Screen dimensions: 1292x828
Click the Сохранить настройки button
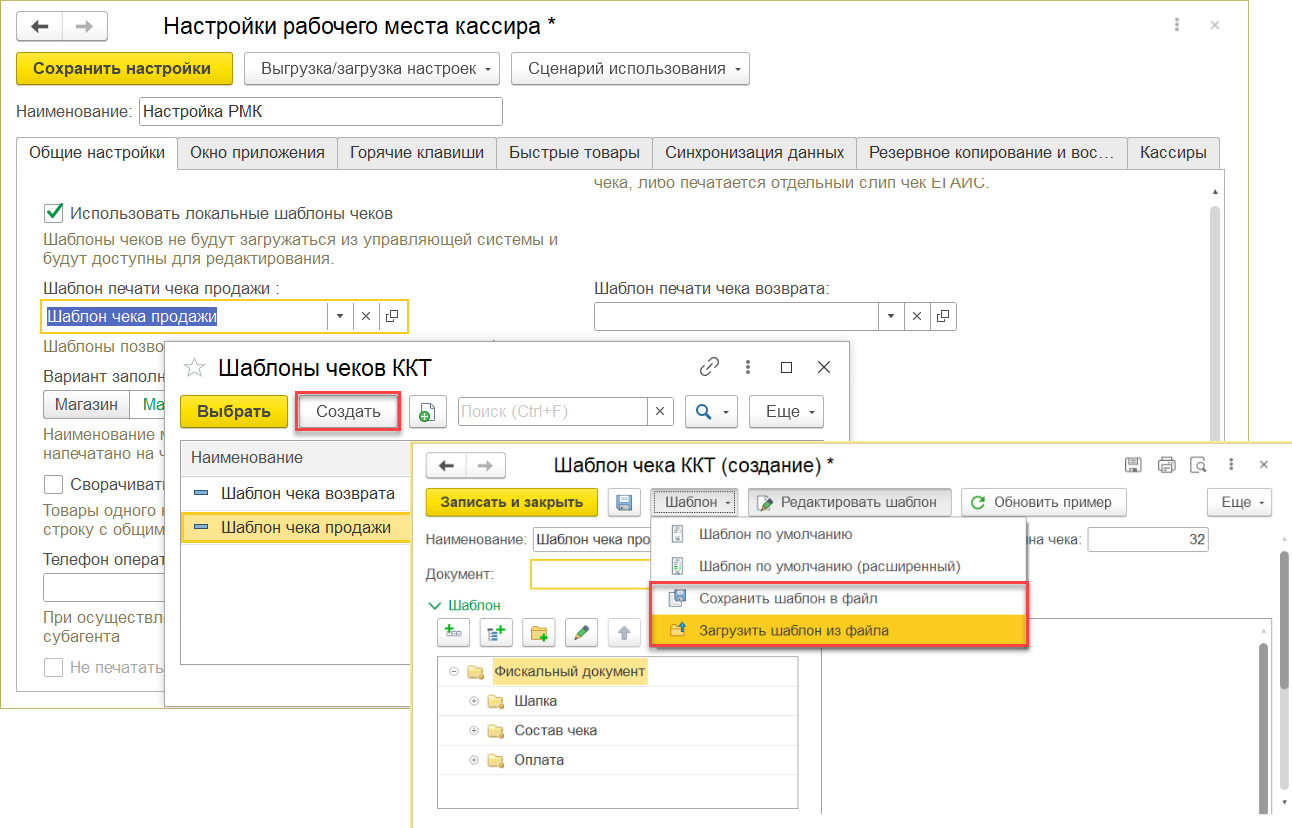click(123, 69)
